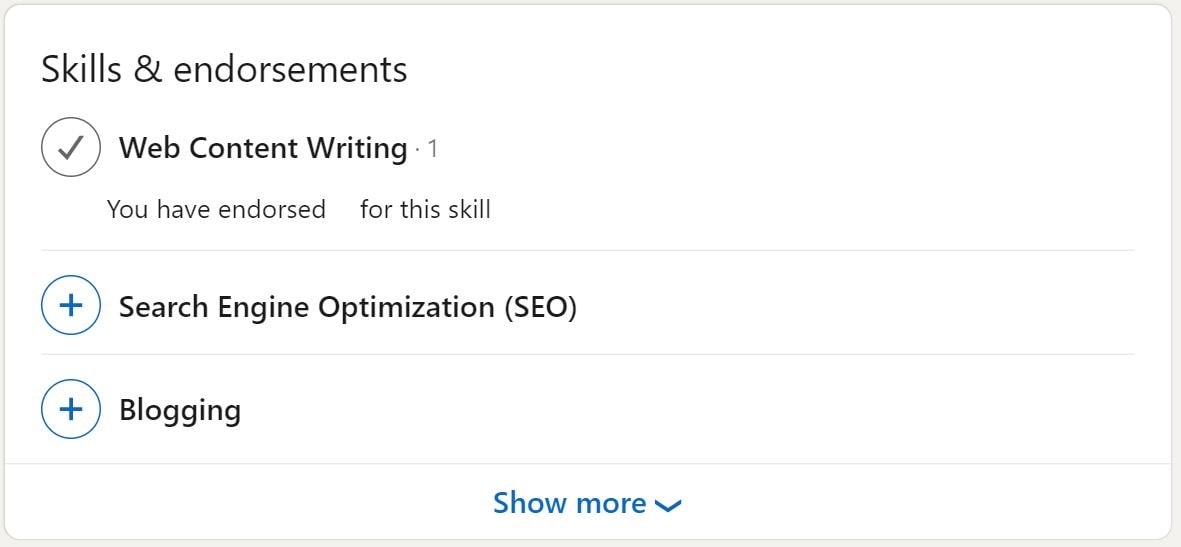
Task: Click blank name gap after "You have endorsed"
Action: 343,209
